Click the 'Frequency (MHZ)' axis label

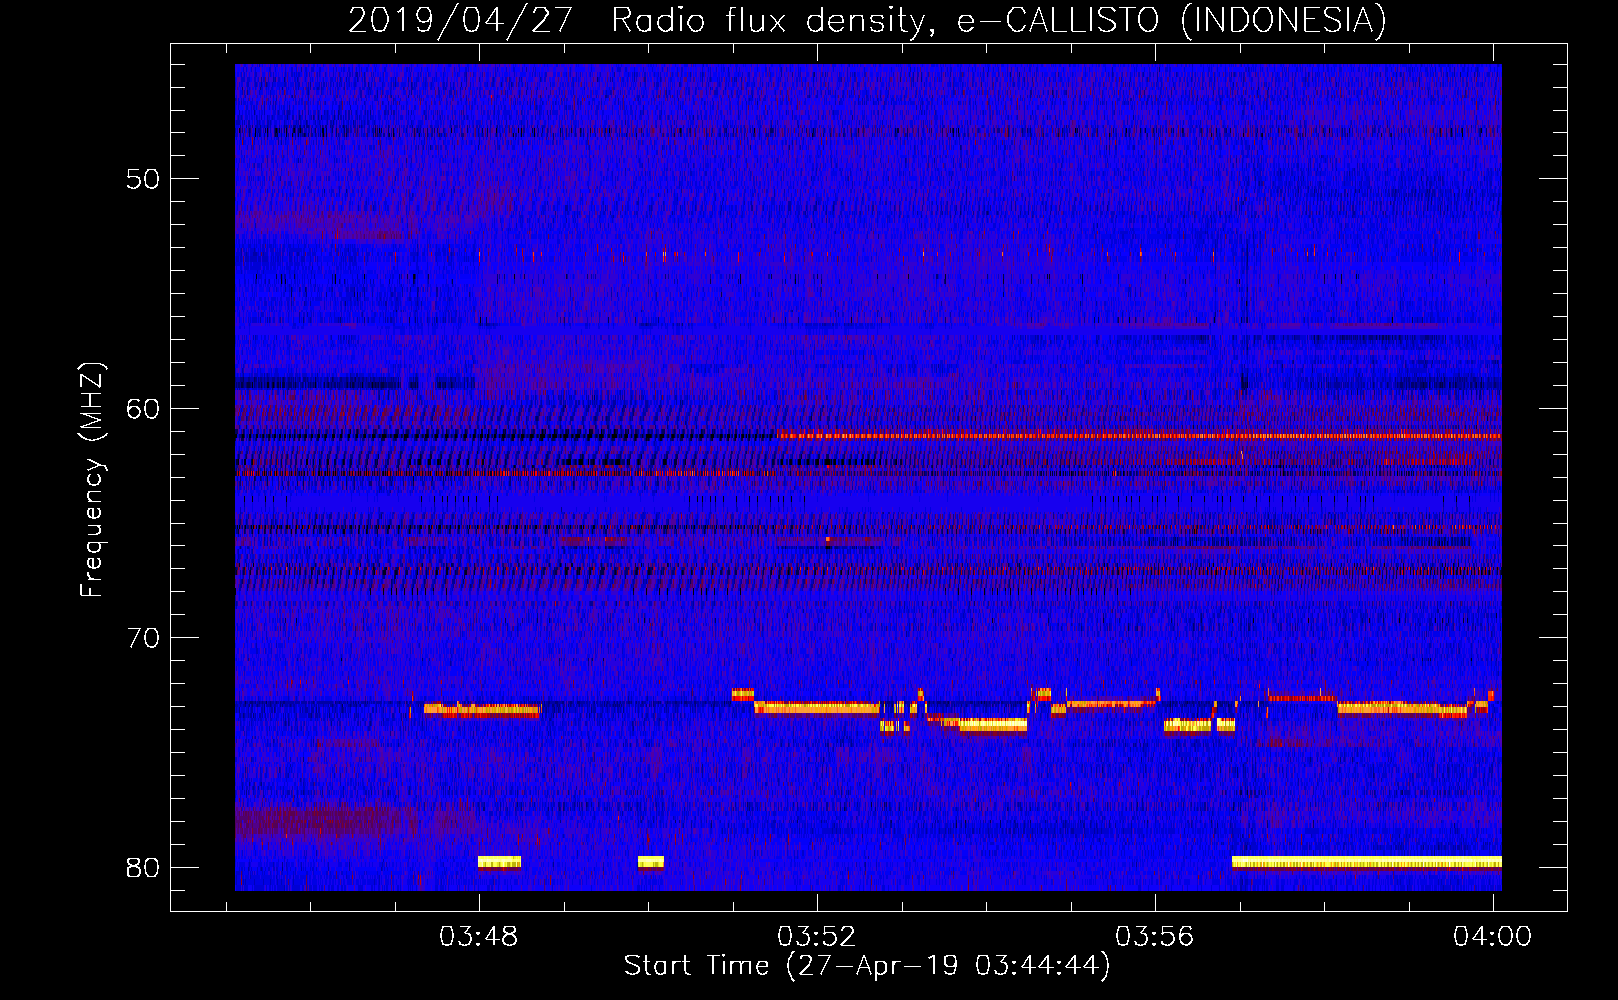pyautogui.click(x=92, y=480)
